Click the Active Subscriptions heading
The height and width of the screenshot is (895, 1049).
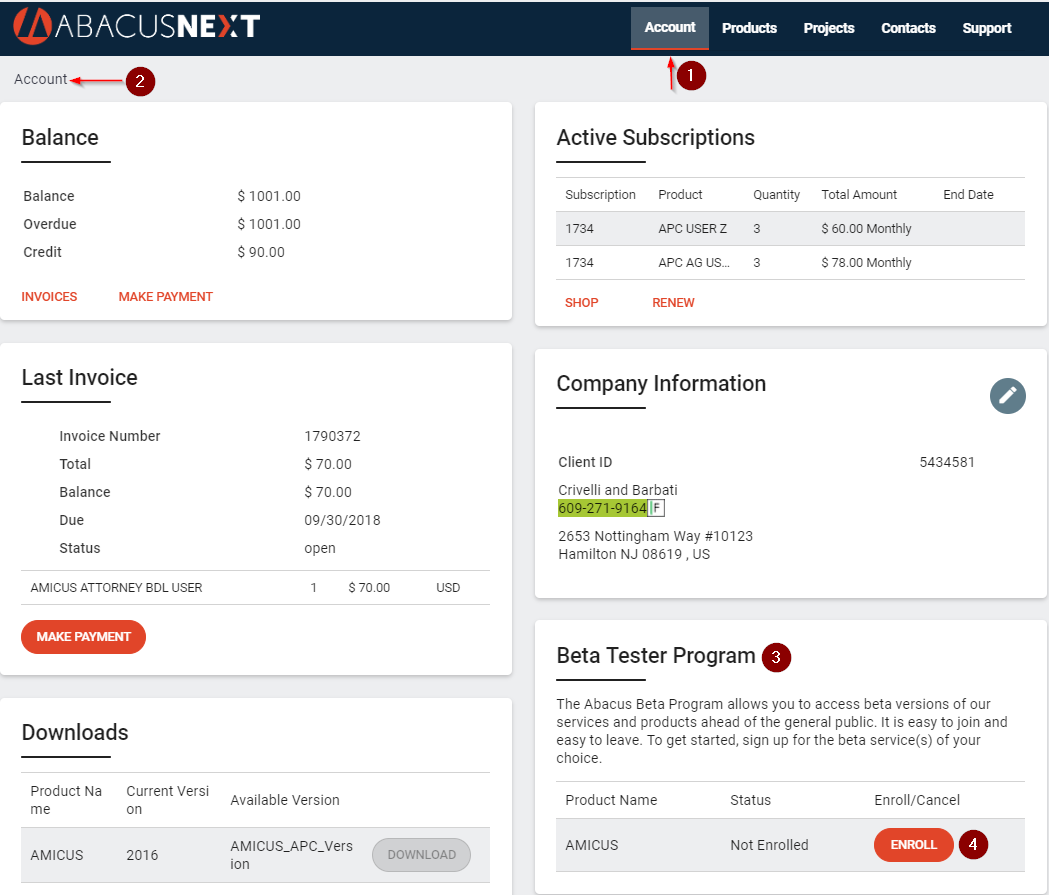(656, 138)
